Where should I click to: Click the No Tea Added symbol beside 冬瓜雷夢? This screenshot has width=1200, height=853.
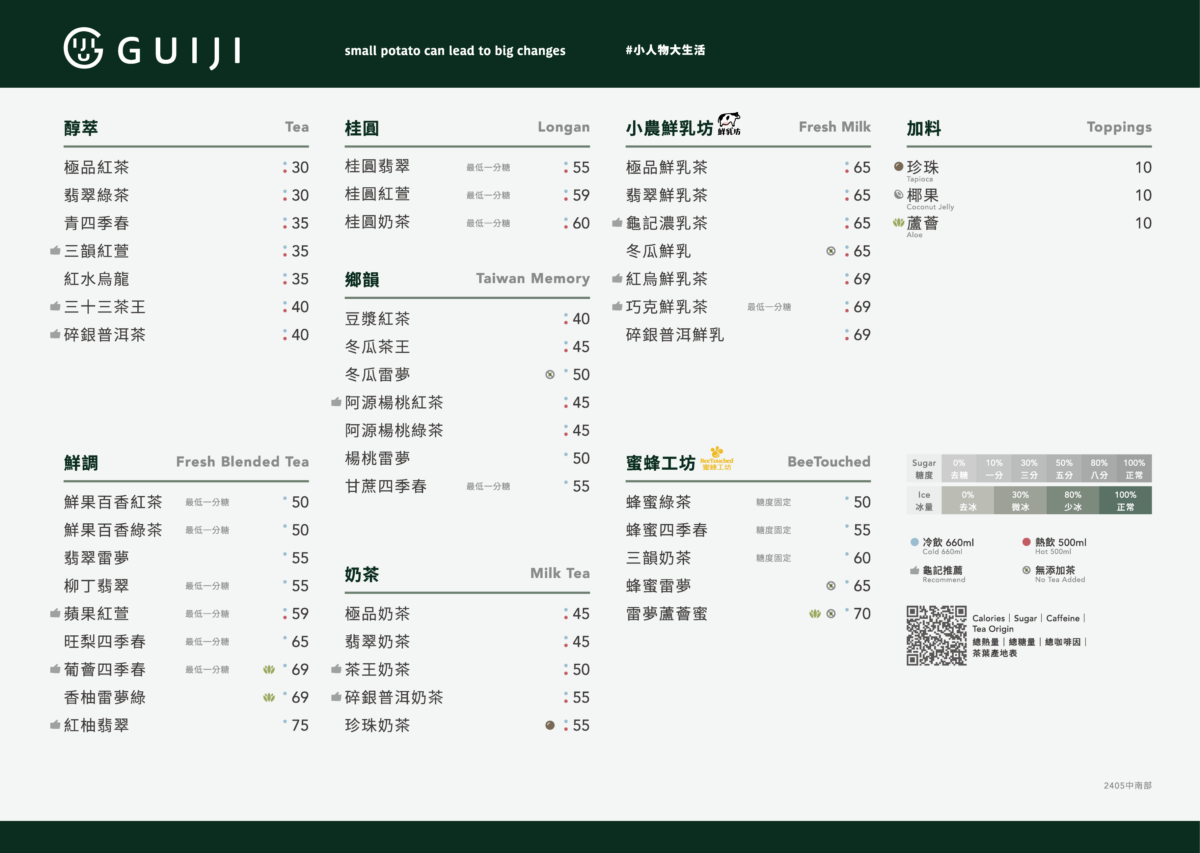(548, 374)
